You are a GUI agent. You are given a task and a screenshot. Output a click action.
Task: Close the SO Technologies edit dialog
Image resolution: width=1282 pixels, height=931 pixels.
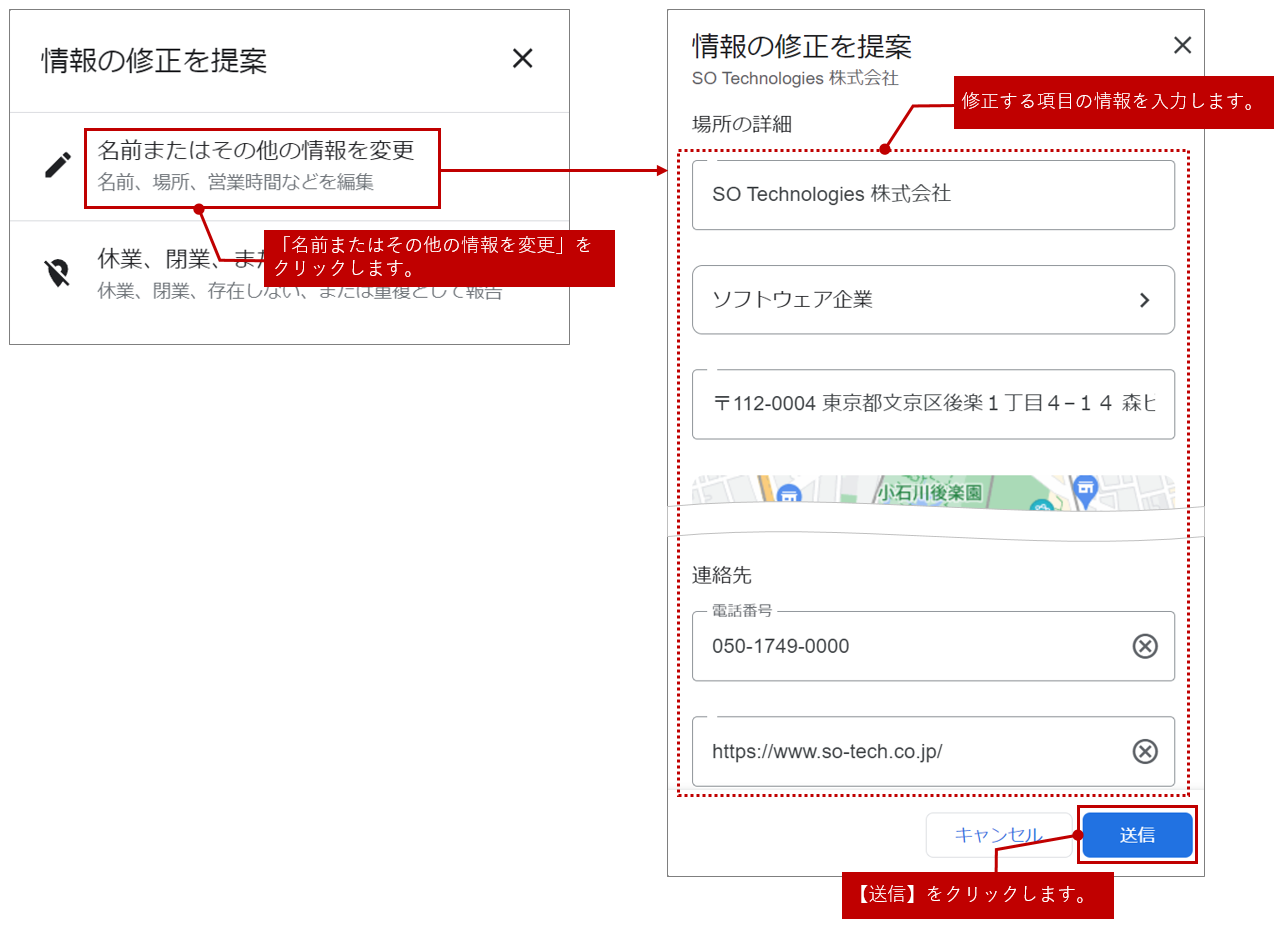1182,45
